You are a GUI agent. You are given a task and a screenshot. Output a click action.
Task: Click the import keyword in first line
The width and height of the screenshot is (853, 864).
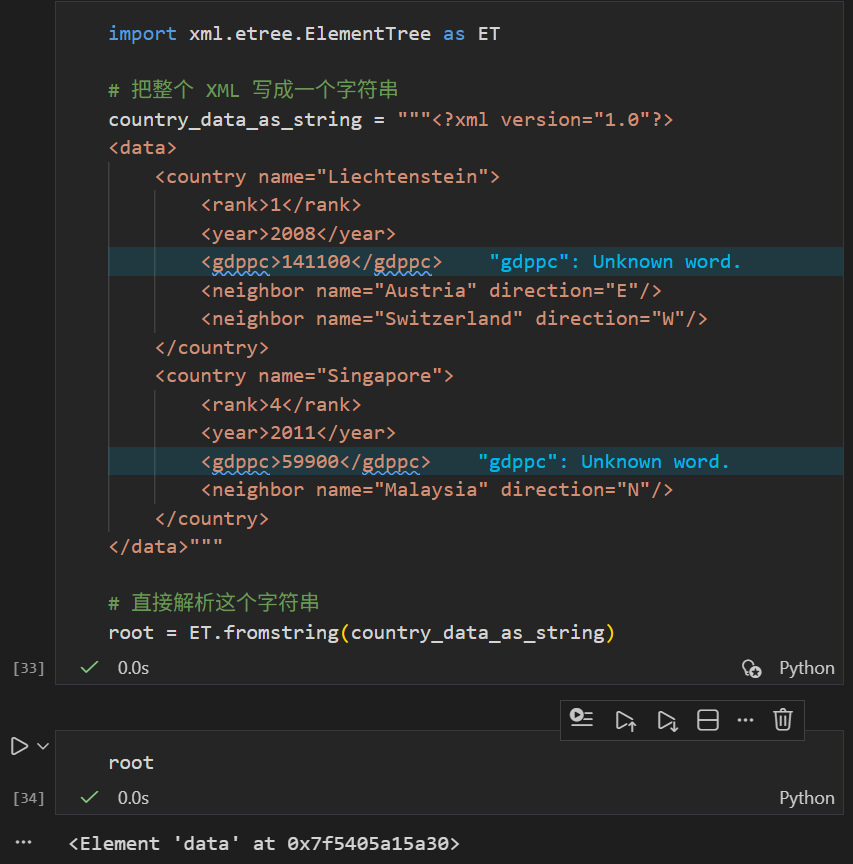point(142,34)
